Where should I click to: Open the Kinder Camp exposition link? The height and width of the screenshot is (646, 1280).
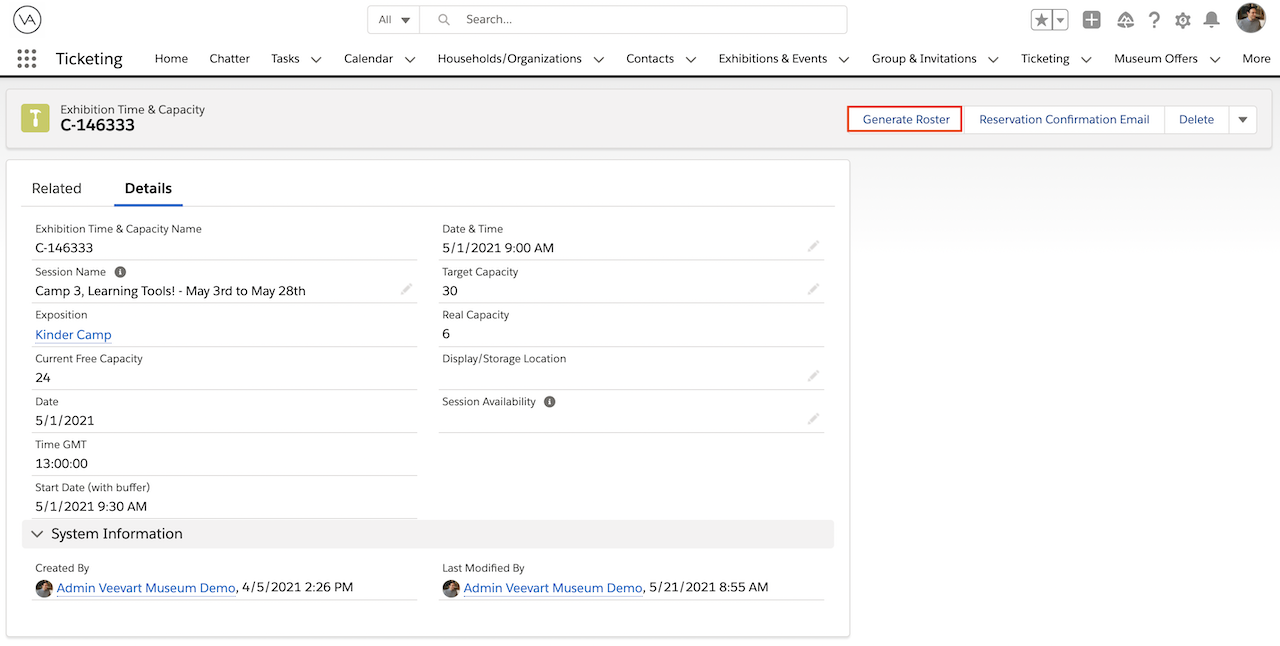(x=72, y=334)
